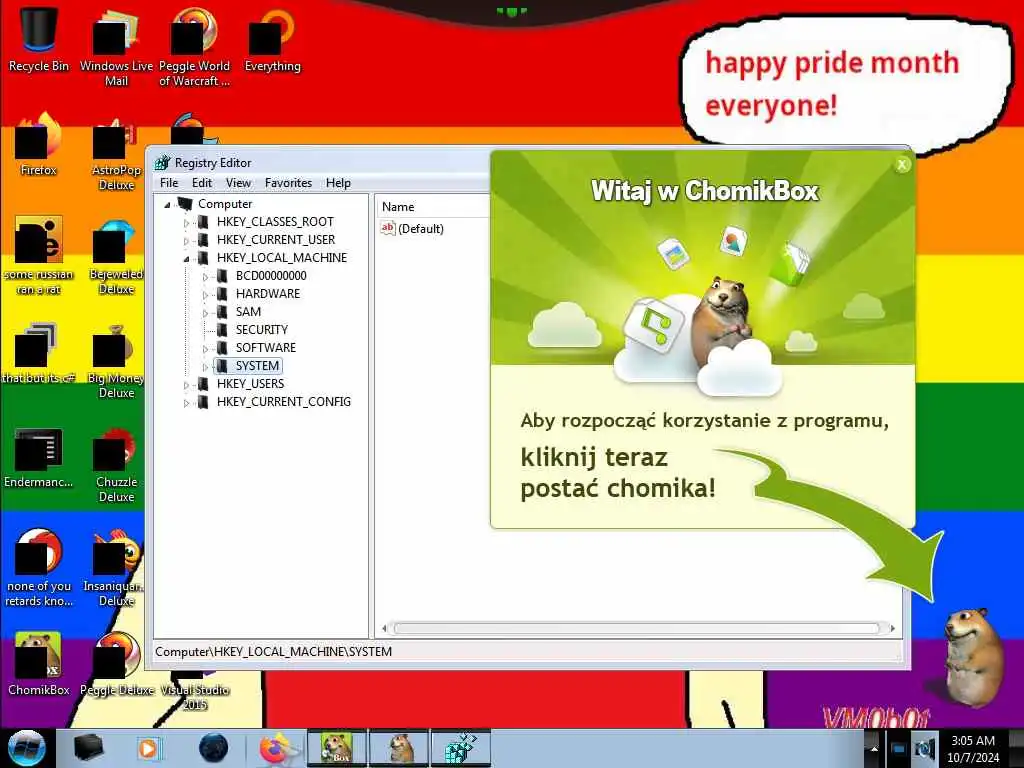
Task: Switch to the hamster taskbar button
Action: coord(399,748)
